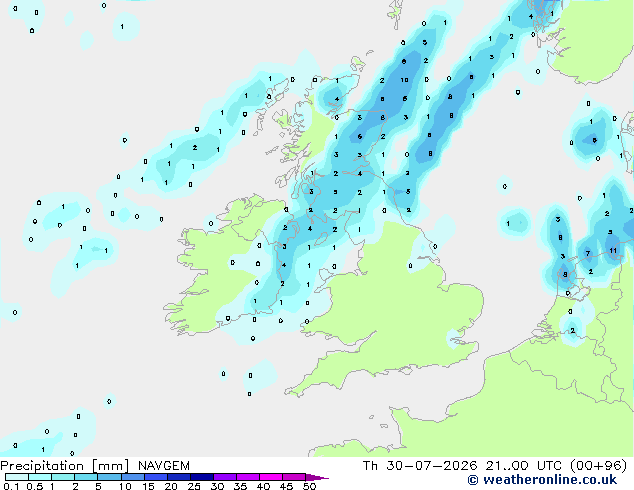The image size is (634, 490).
Task: Click the 5–10 mm legend color swatch
Action: coord(109,477)
